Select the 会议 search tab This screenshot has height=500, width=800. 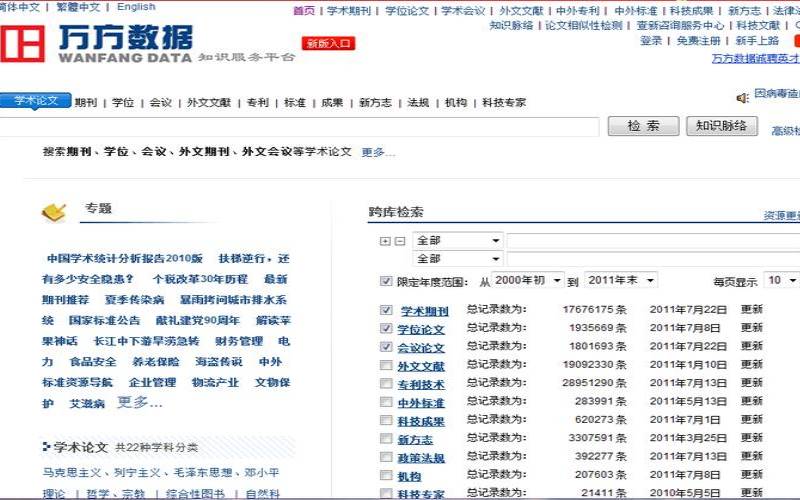(x=161, y=103)
